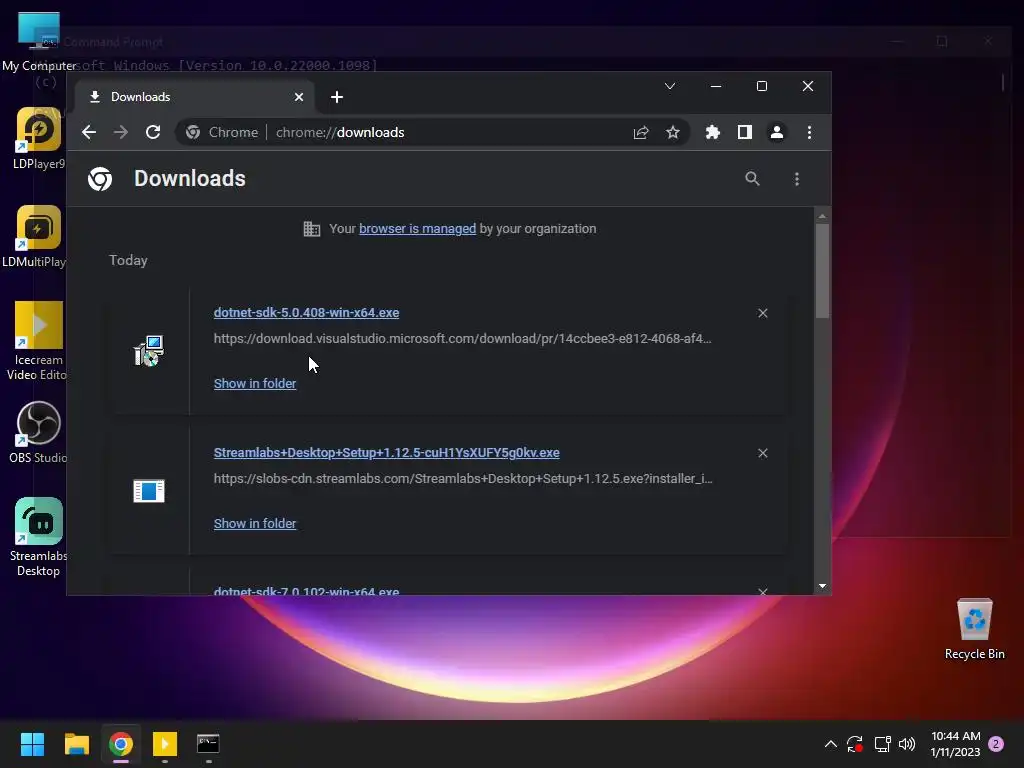Open Icecream Video Editor taskbar icon

165,744
